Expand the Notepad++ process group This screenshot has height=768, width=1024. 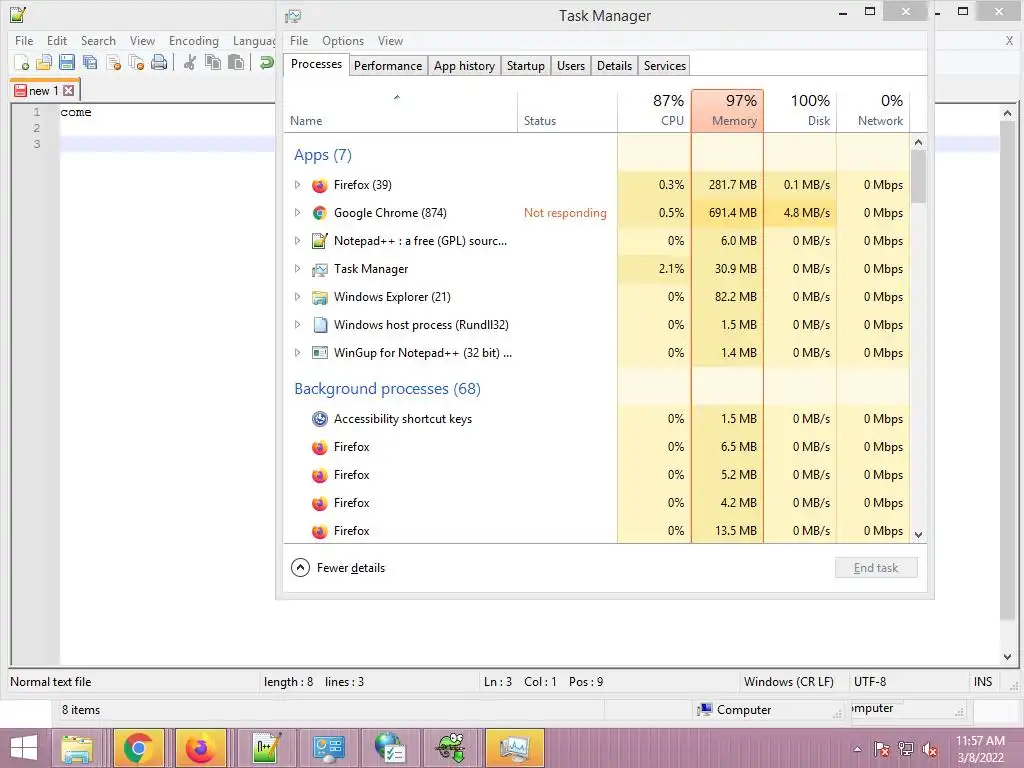click(297, 241)
